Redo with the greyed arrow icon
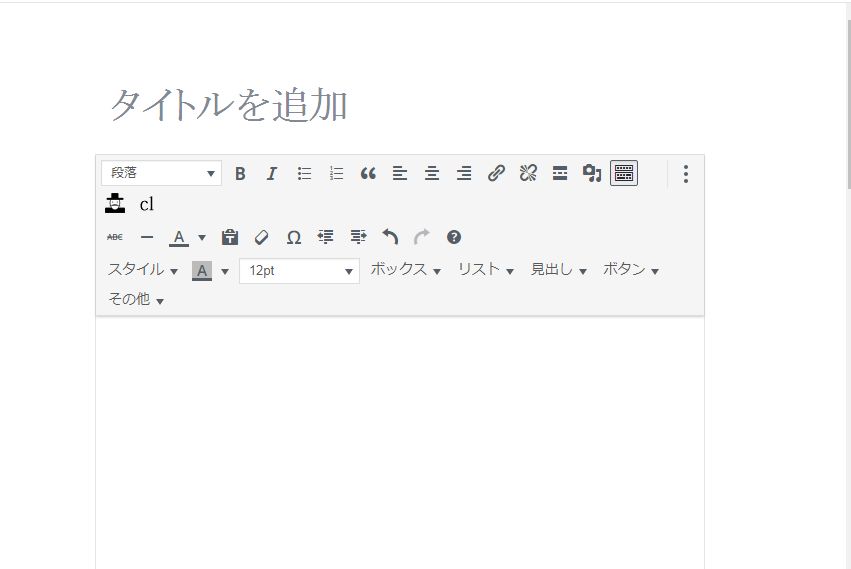This screenshot has width=851, height=569. tap(422, 237)
